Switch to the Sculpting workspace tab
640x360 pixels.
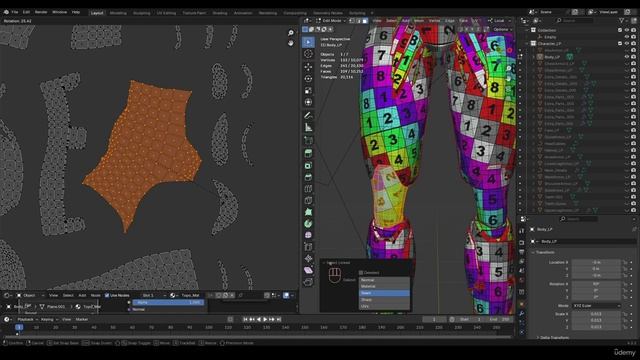(x=142, y=13)
